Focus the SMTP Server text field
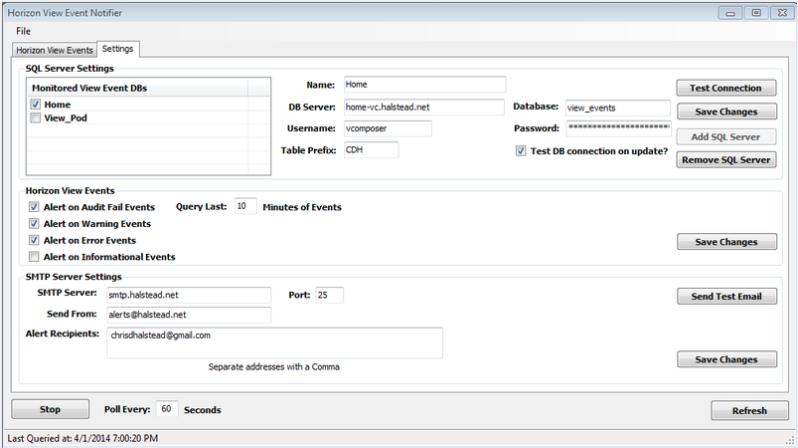 (188, 295)
